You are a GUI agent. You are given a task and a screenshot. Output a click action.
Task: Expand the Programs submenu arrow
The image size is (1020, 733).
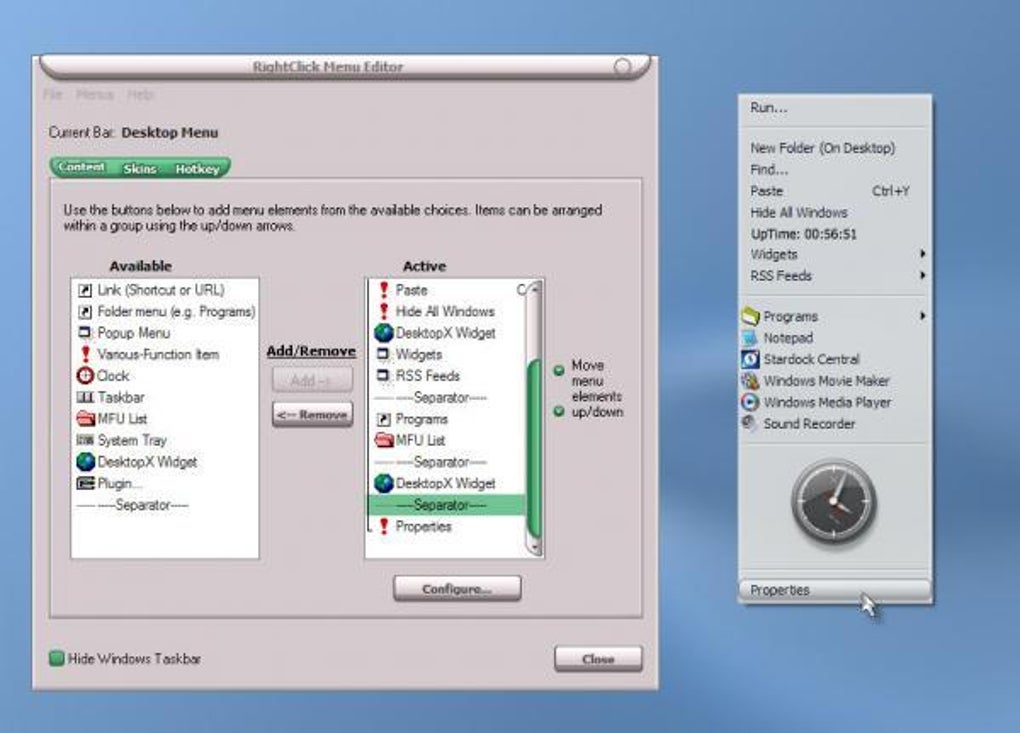(x=922, y=316)
